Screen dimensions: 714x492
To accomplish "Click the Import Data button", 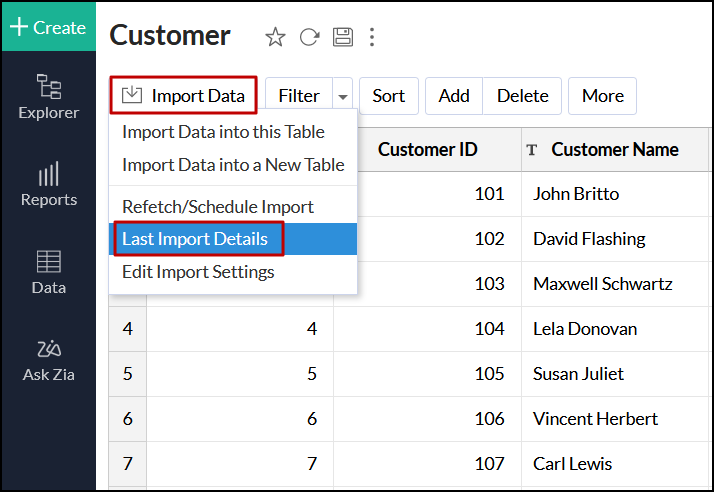I will click(183, 96).
